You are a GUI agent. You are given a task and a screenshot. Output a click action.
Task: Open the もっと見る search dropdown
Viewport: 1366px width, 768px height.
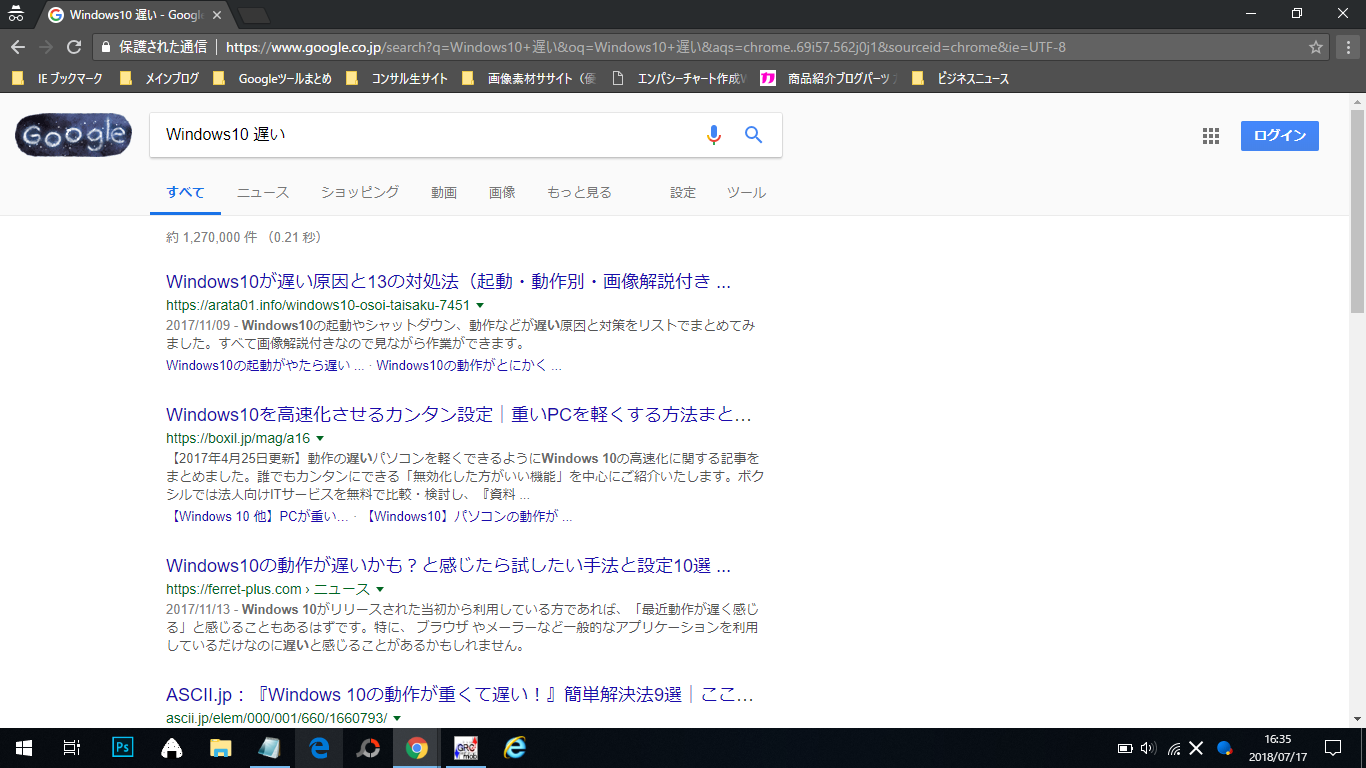click(579, 192)
